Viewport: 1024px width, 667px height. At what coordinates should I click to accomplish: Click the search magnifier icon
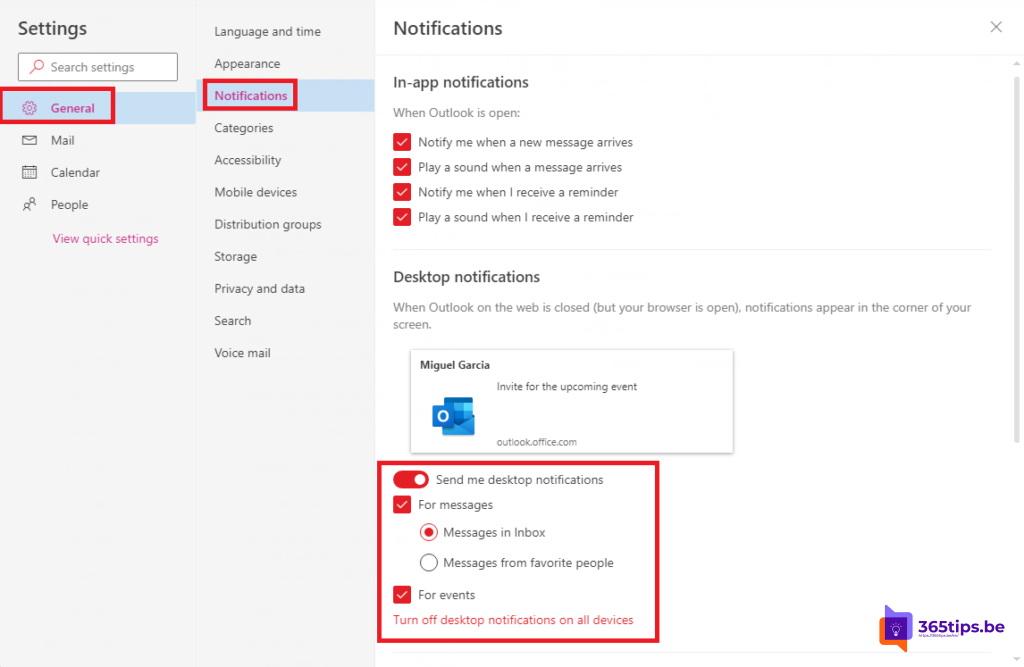37,67
